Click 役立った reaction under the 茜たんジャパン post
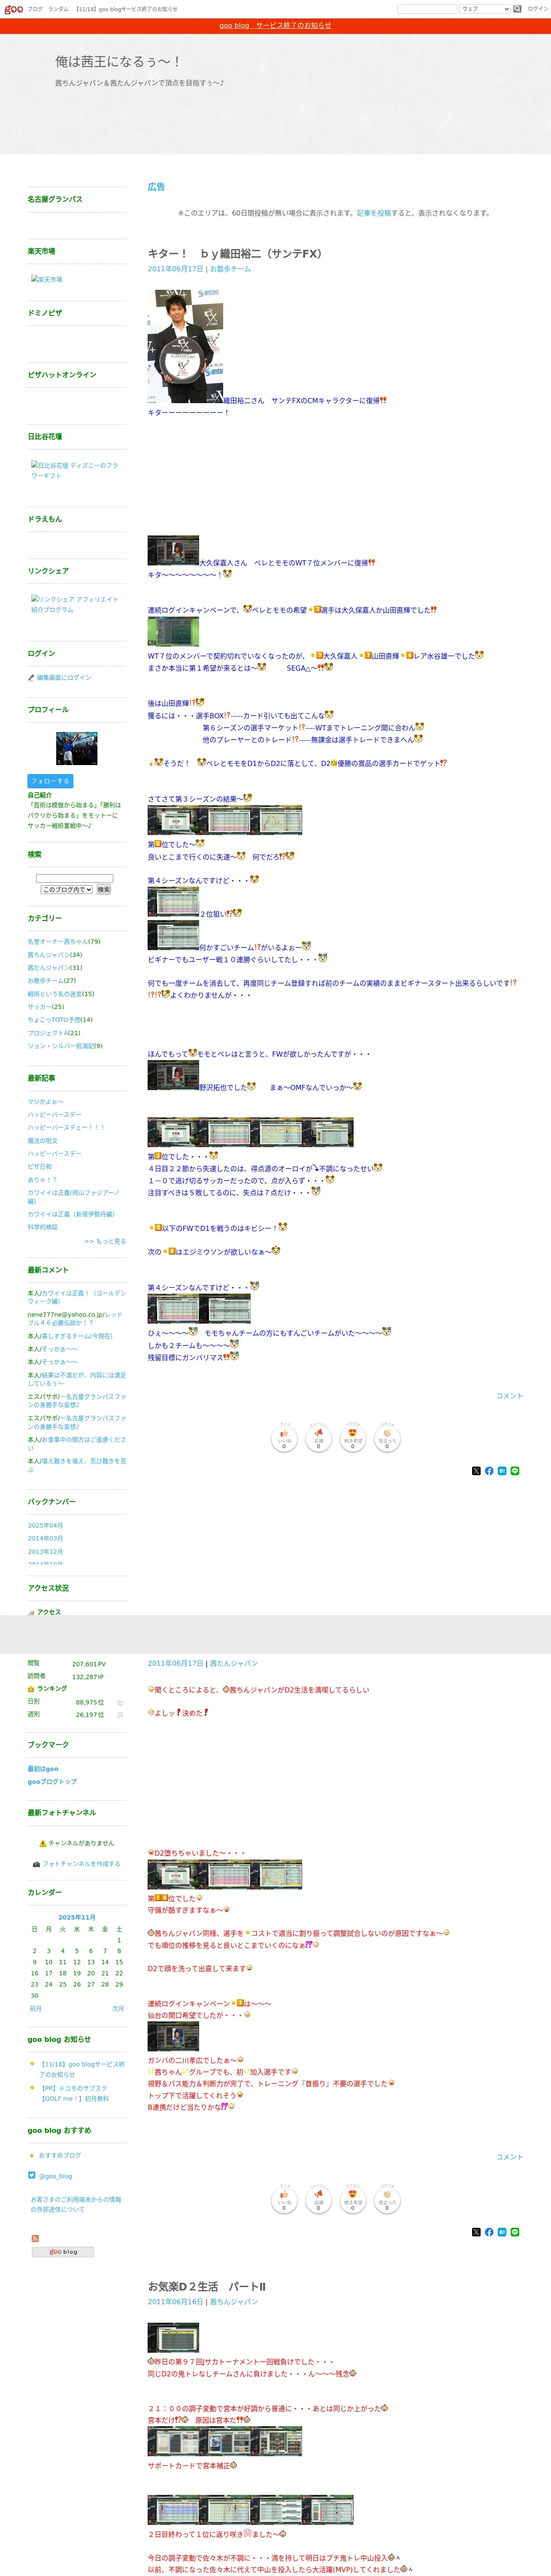The width and height of the screenshot is (551, 2576). click(x=387, y=2199)
